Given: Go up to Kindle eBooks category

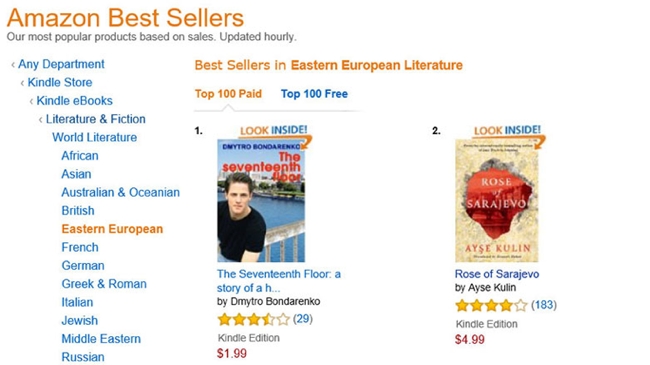Looking at the screenshot, I should coord(75,101).
